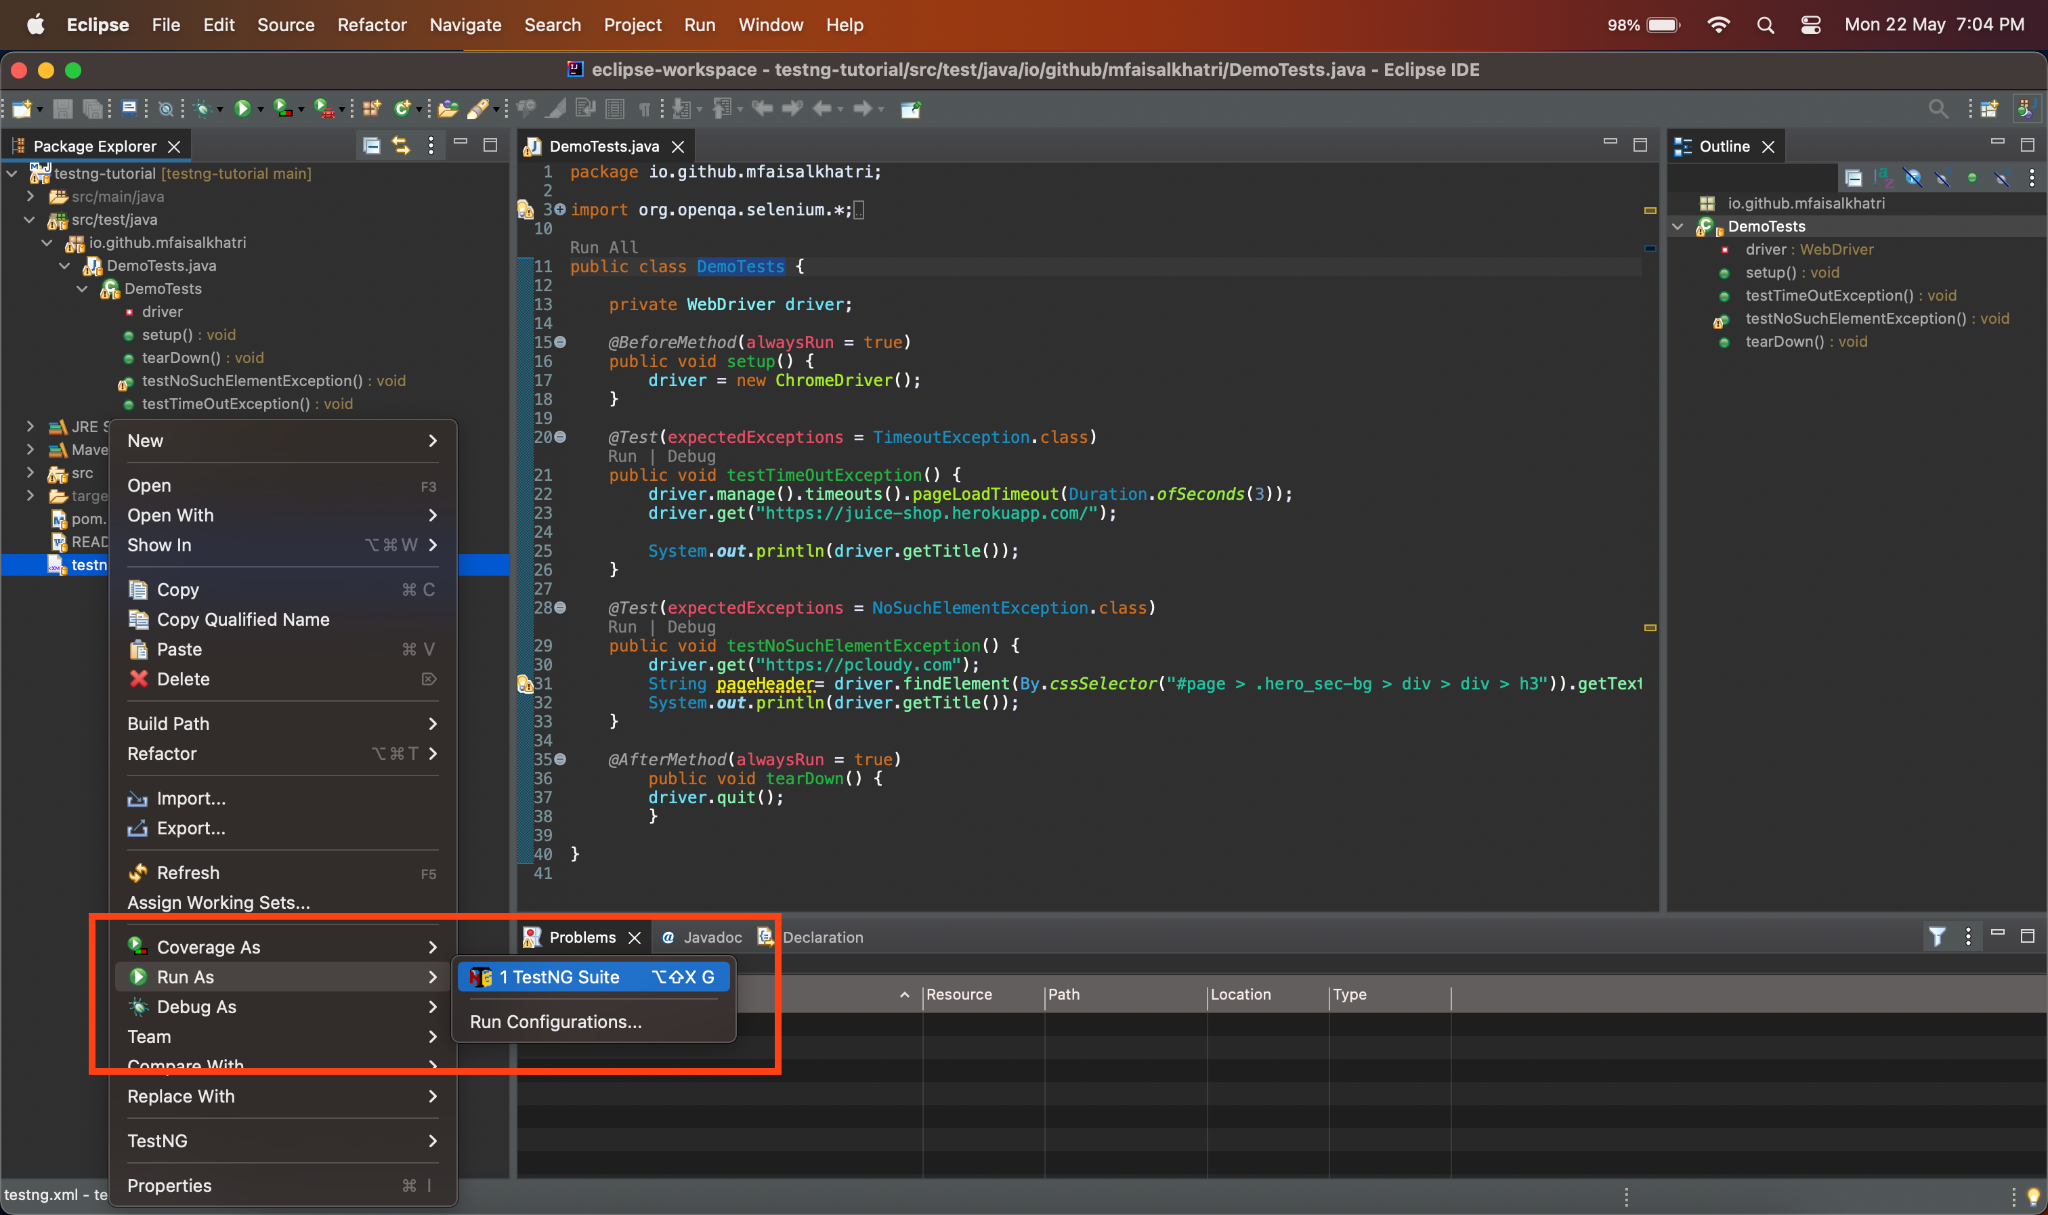Collapse the src/test/java folder
Image resolution: width=2048 pixels, height=1215 pixels.
(29, 219)
